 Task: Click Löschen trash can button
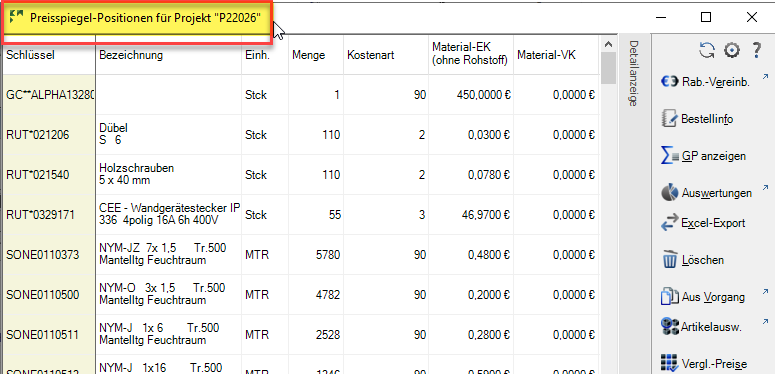click(692, 260)
